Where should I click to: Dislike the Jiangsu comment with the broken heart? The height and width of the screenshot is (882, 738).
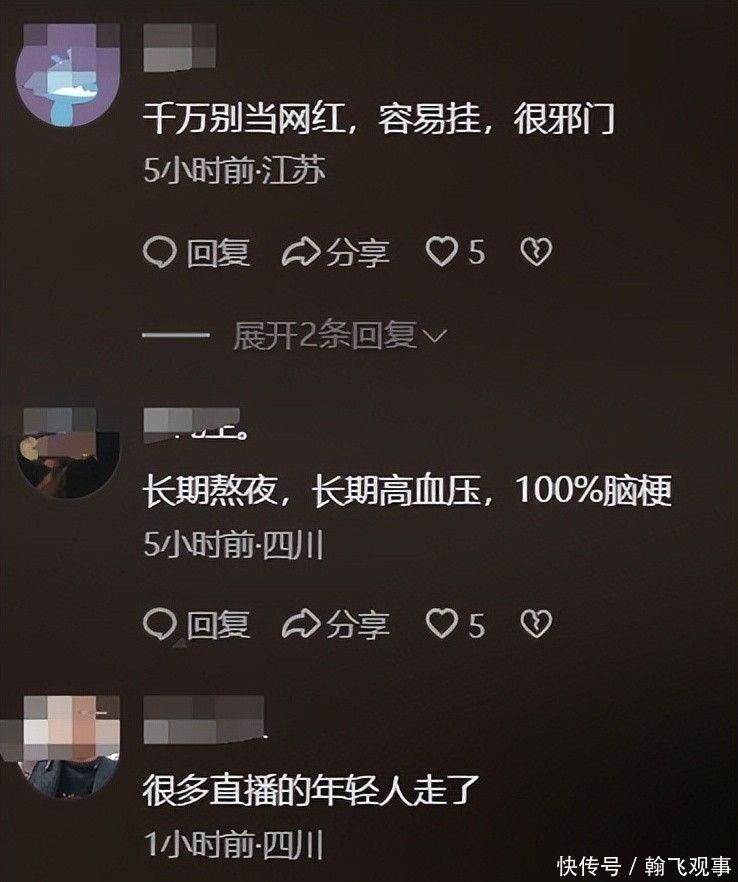(x=536, y=252)
